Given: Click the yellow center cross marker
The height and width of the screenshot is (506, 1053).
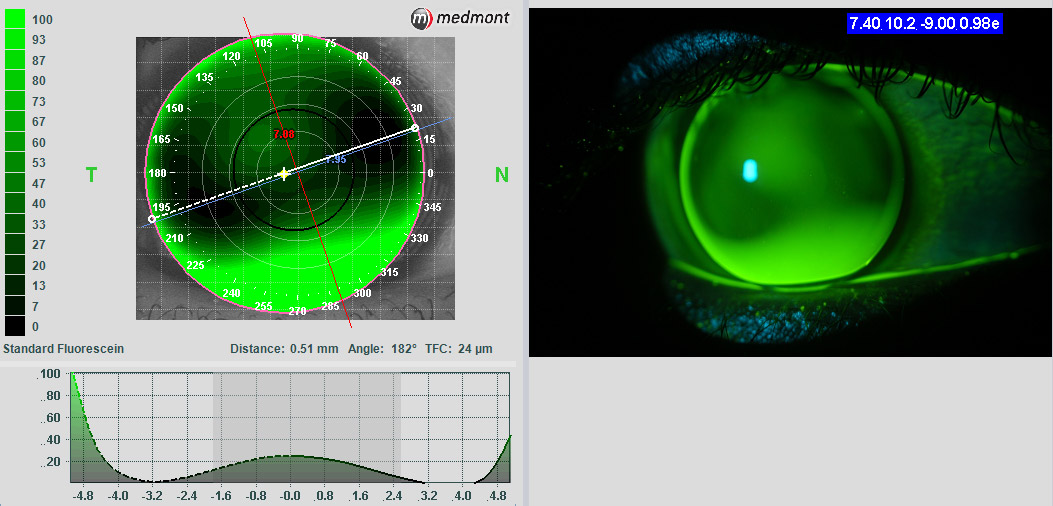Looking at the screenshot, I should click(284, 174).
